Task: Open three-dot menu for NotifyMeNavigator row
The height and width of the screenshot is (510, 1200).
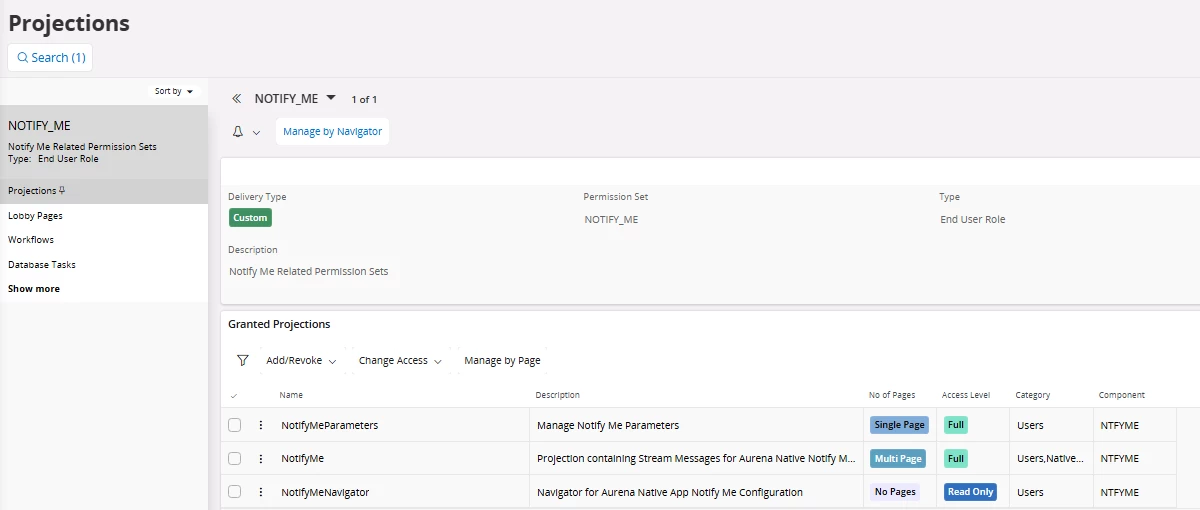Action: 261,492
